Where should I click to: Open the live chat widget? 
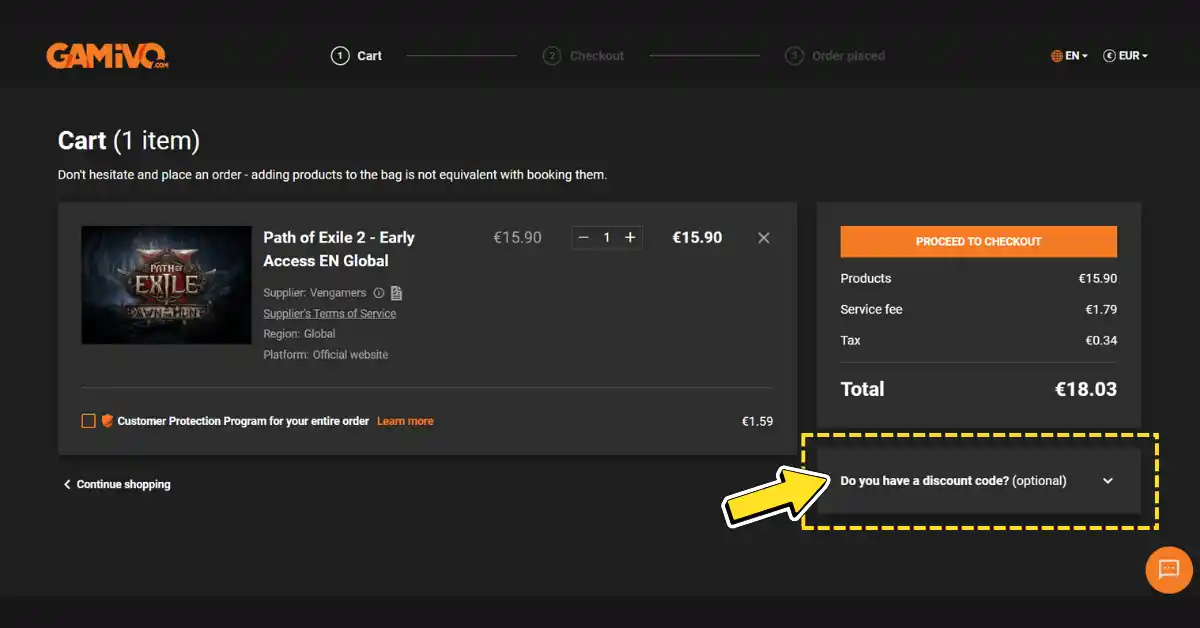pyautogui.click(x=1168, y=569)
